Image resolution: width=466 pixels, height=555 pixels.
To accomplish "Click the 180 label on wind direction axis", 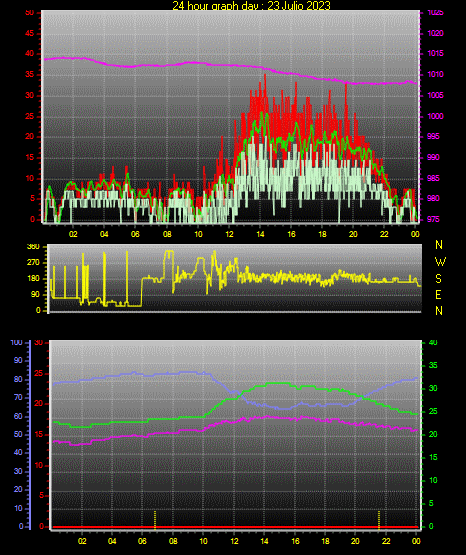I will coord(33,279).
